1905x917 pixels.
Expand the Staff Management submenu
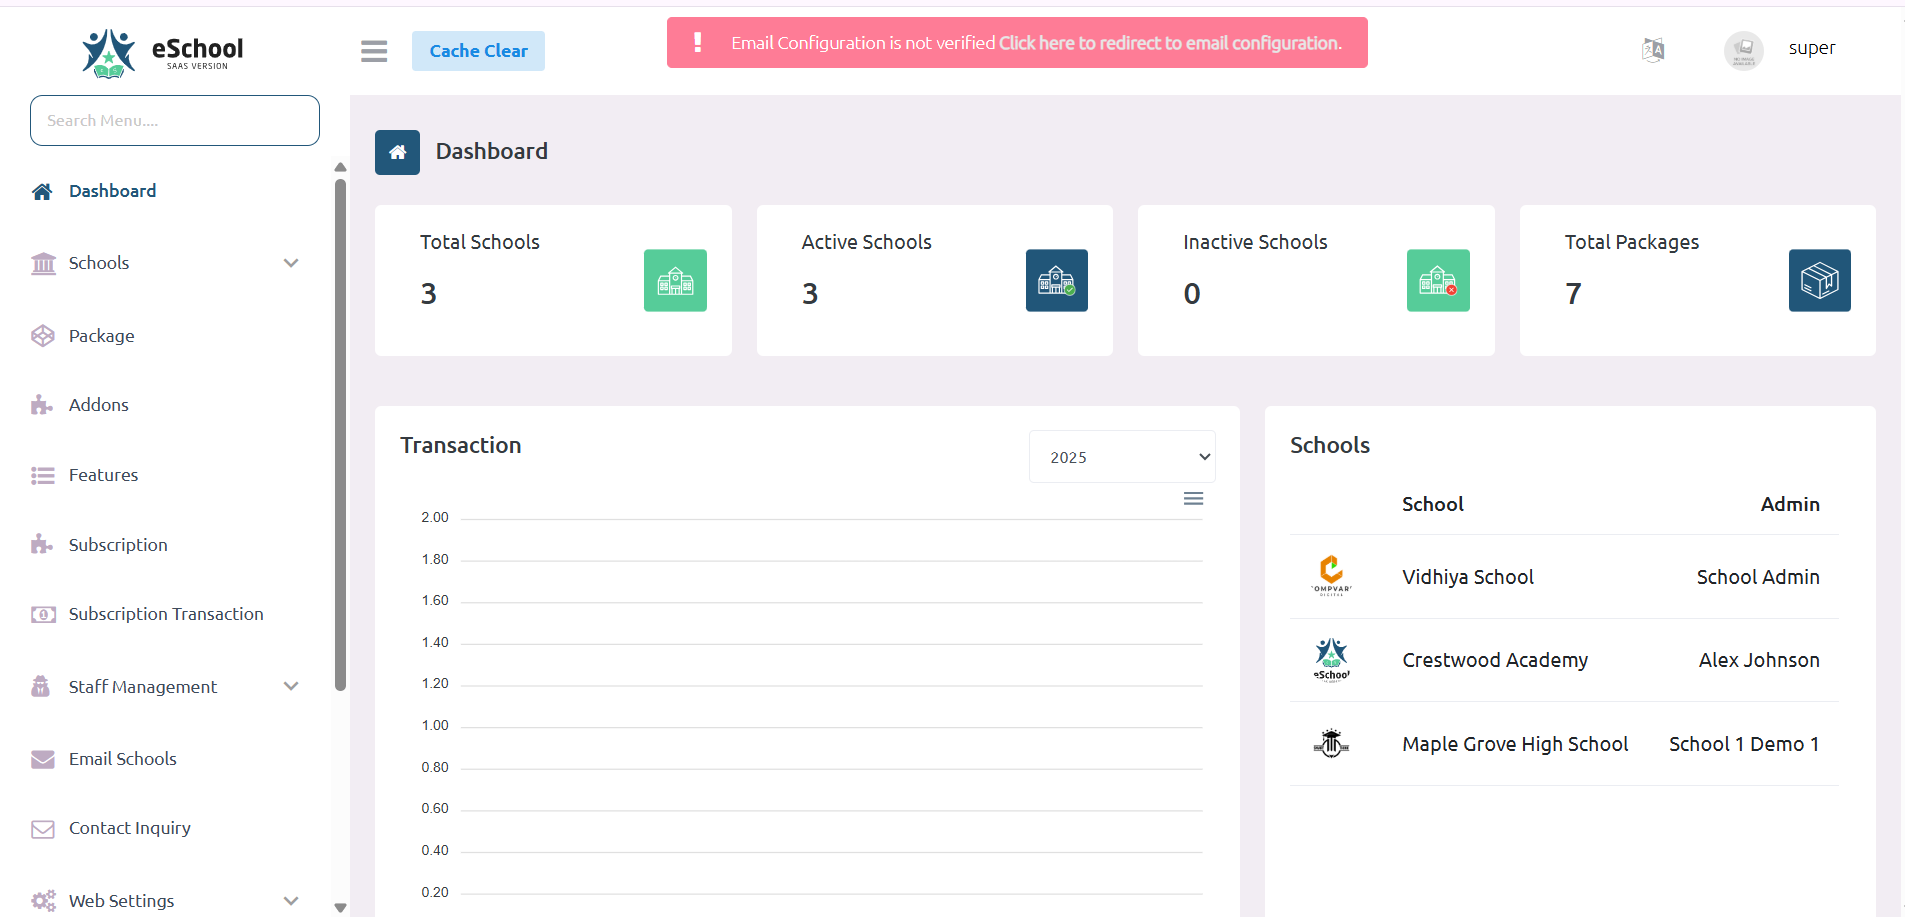(x=291, y=686)
